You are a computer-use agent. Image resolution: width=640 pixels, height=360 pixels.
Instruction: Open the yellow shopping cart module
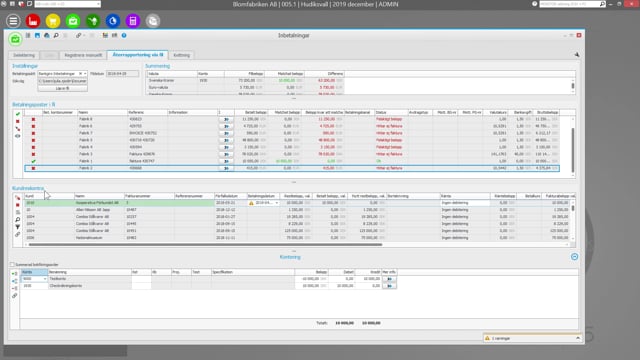click(53, 21)
